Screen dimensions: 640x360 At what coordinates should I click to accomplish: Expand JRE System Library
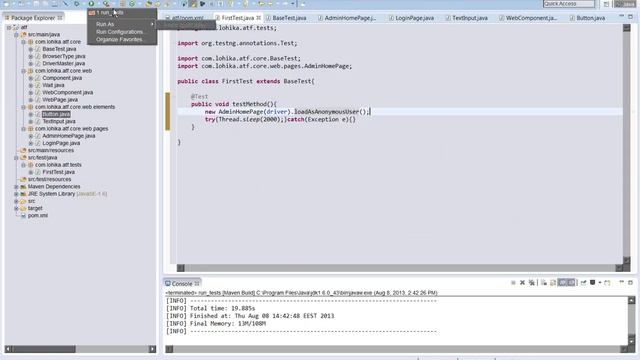tap(16, 194)
